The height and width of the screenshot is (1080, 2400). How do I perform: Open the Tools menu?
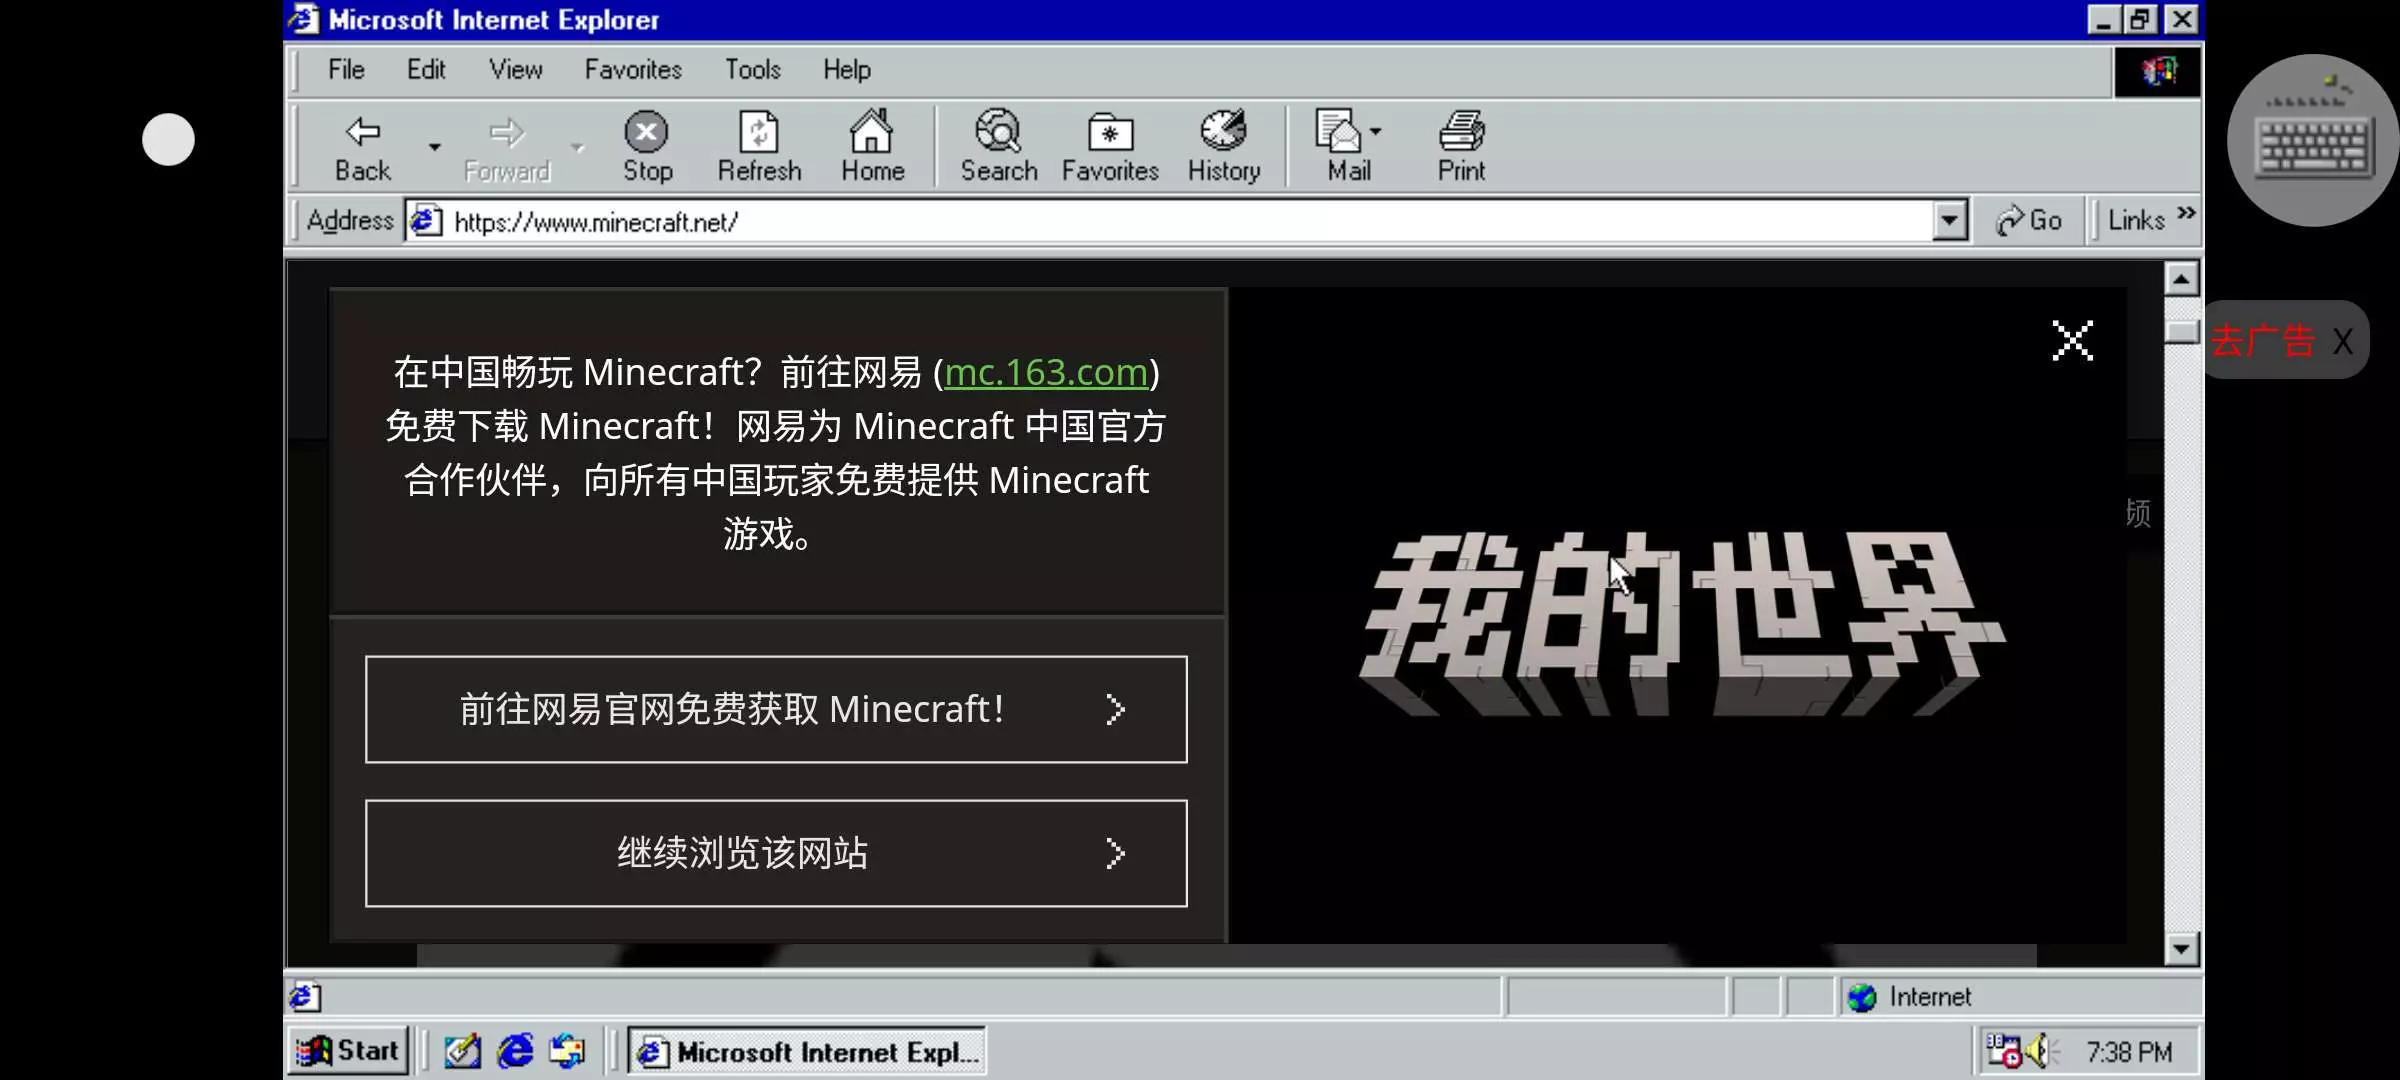(x=752, y=70)
